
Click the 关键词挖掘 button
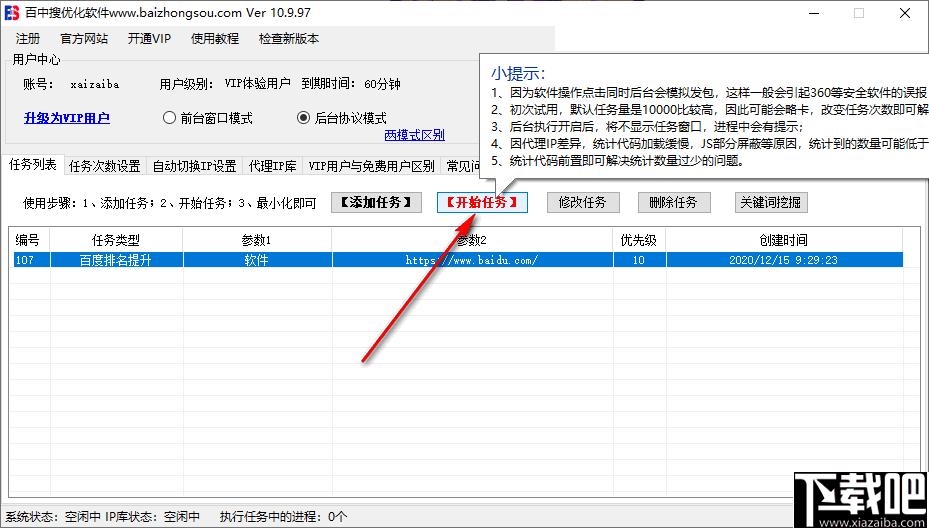771,202
